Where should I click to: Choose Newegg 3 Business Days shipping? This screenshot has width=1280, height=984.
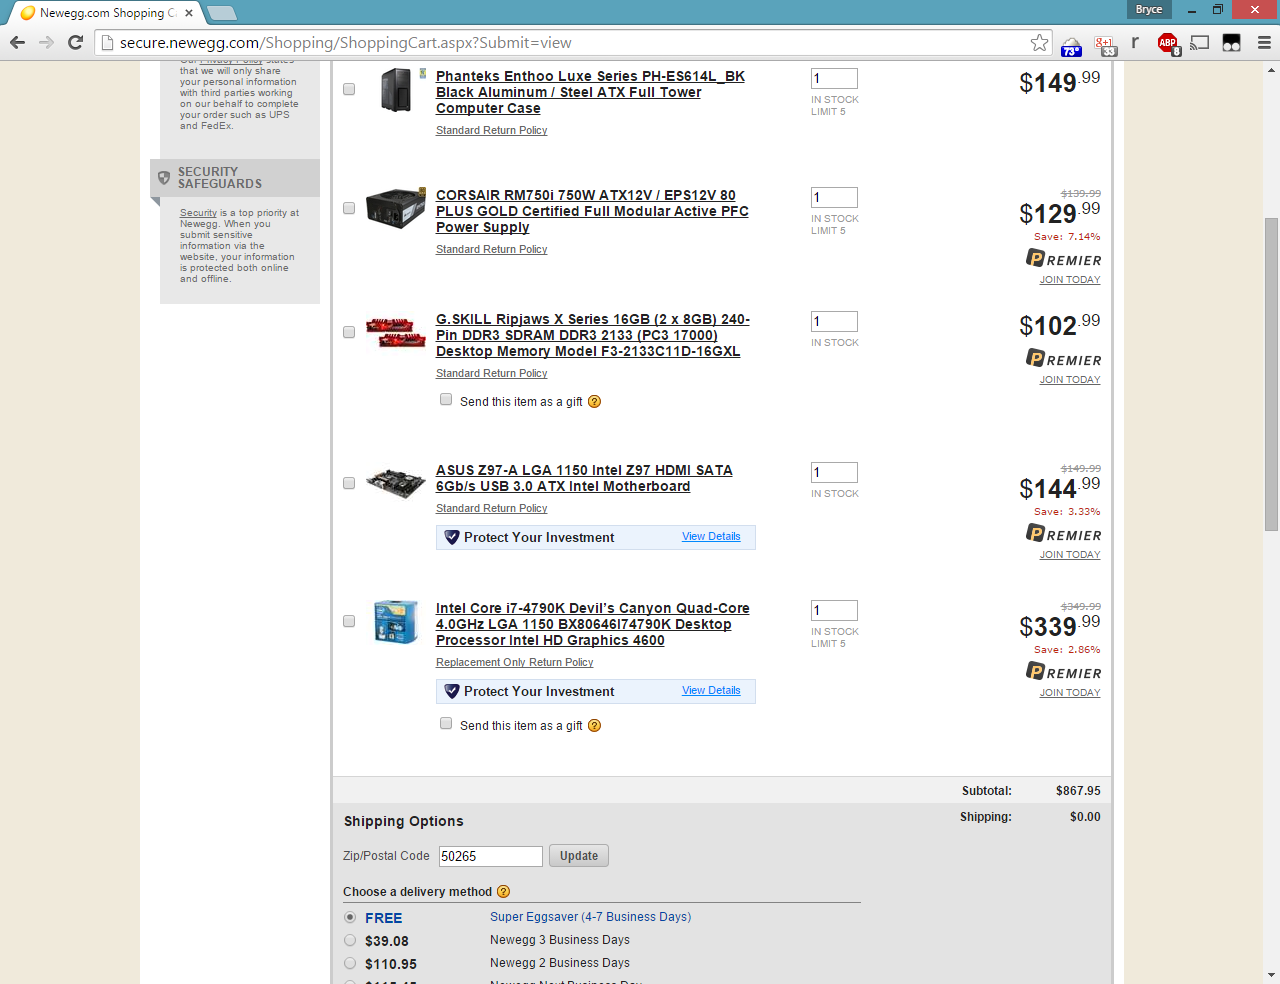pos(350,940)
